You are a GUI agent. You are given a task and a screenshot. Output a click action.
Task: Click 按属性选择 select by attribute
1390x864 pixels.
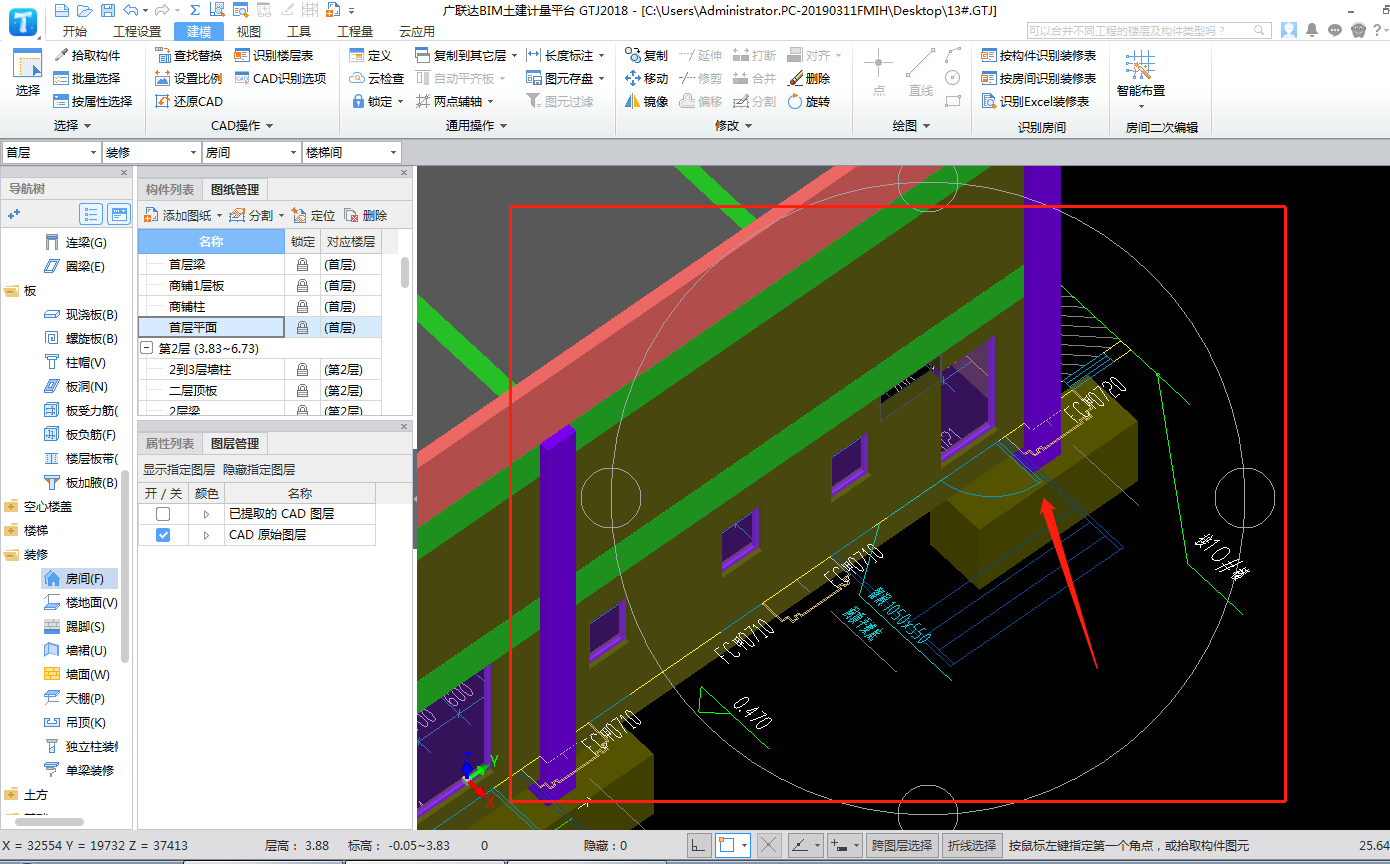click(92, 101)
